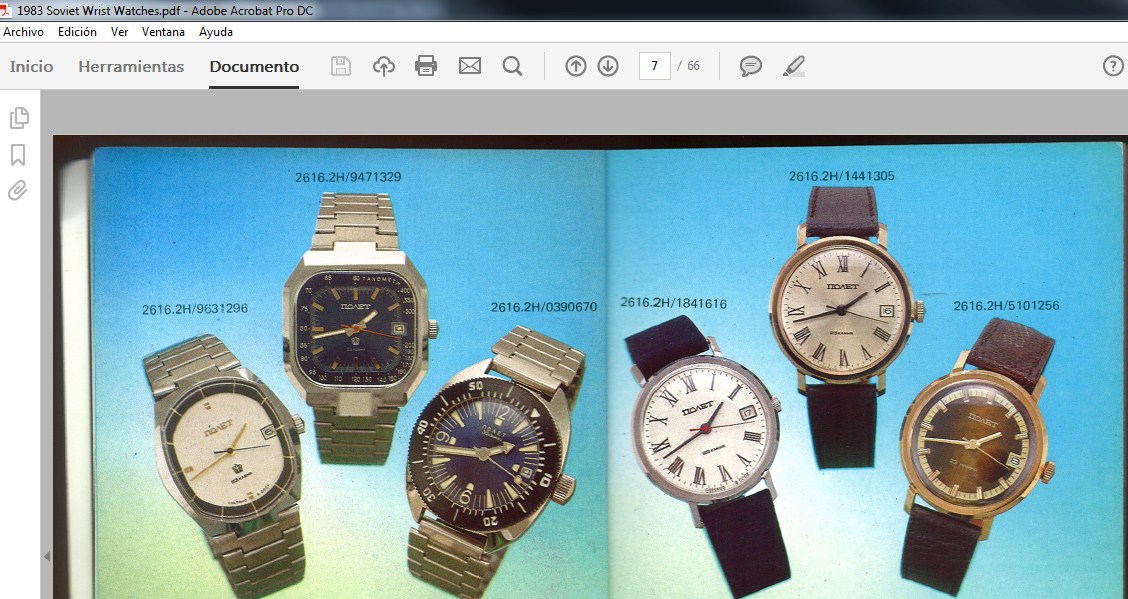The height and width of the screenshot is (599, 1128).
Task: Click the save file floppy icon
Action: tap(341, 66)
